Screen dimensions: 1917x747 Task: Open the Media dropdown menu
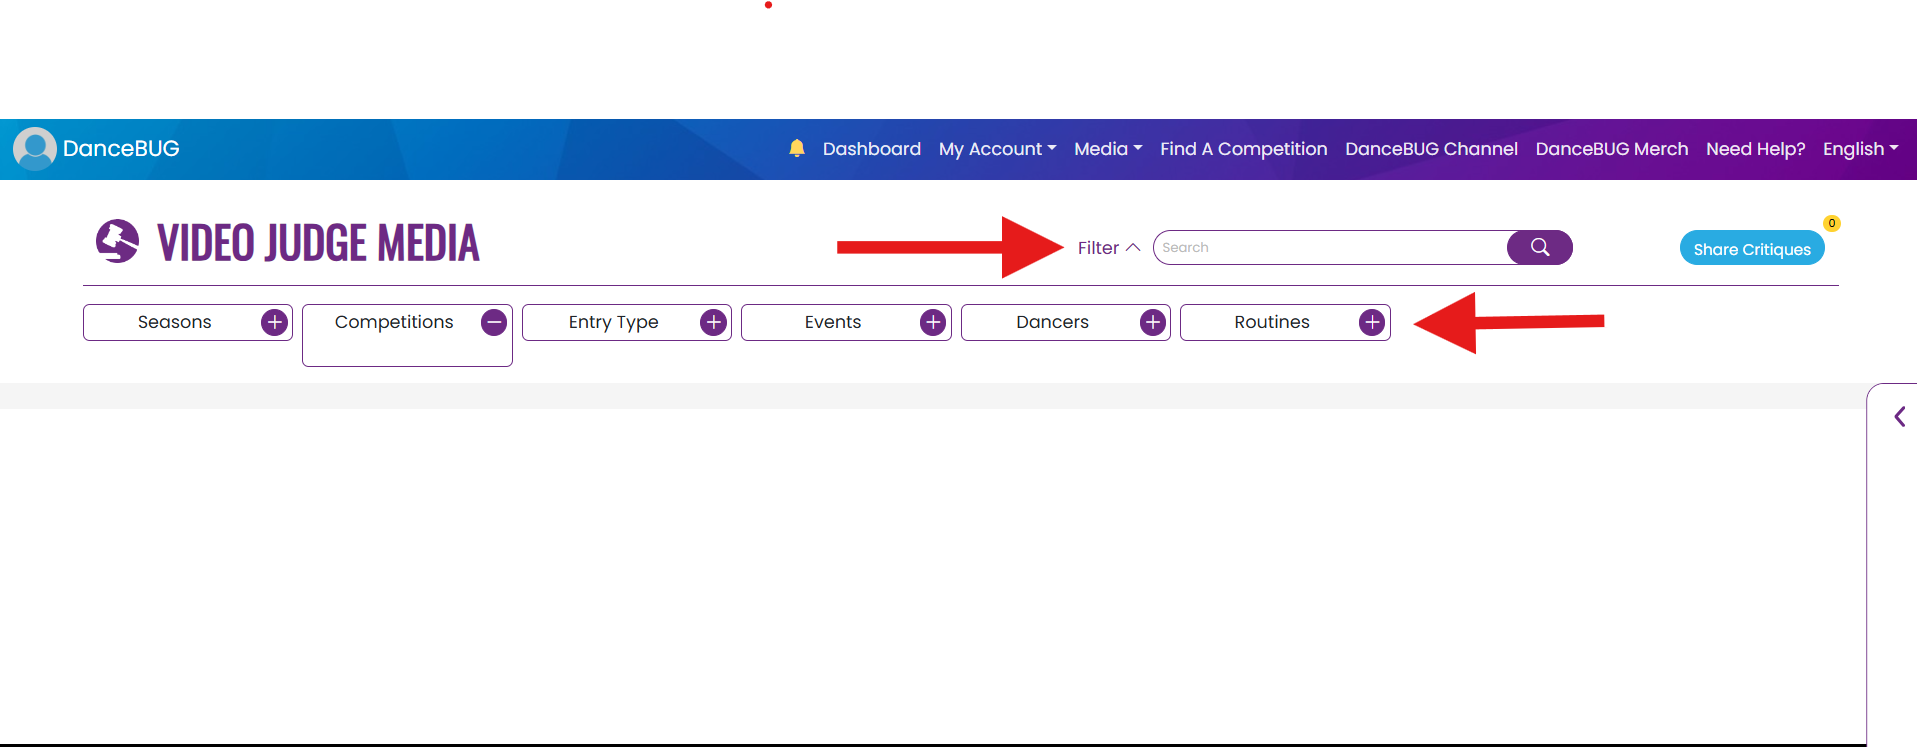pyautogui.click(x=1107, y=149)
